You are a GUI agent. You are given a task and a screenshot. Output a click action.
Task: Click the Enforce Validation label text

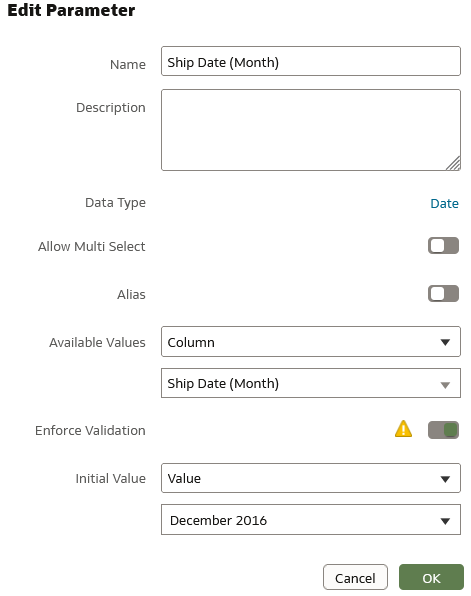90,430
